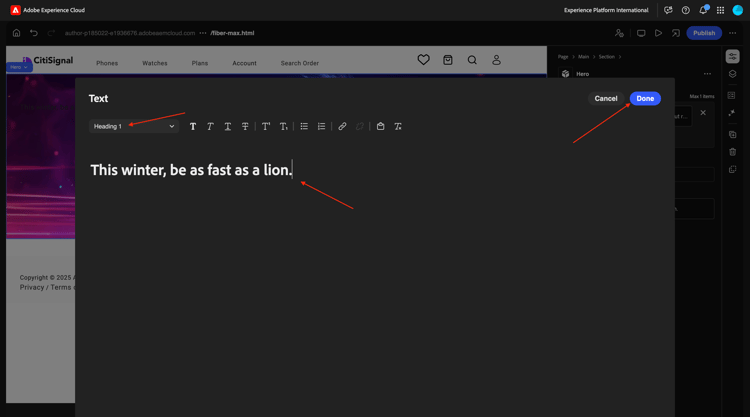Click the URL ellipsis before fiber-max.html
The width and height of the screenshot is (750, 417).
click(x=203, y=33)
